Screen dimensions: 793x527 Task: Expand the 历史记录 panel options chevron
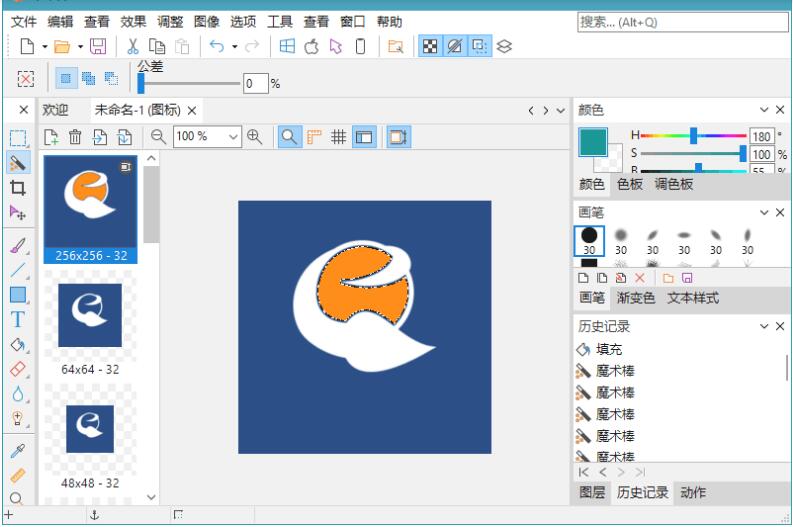click(x=764, y=326)
